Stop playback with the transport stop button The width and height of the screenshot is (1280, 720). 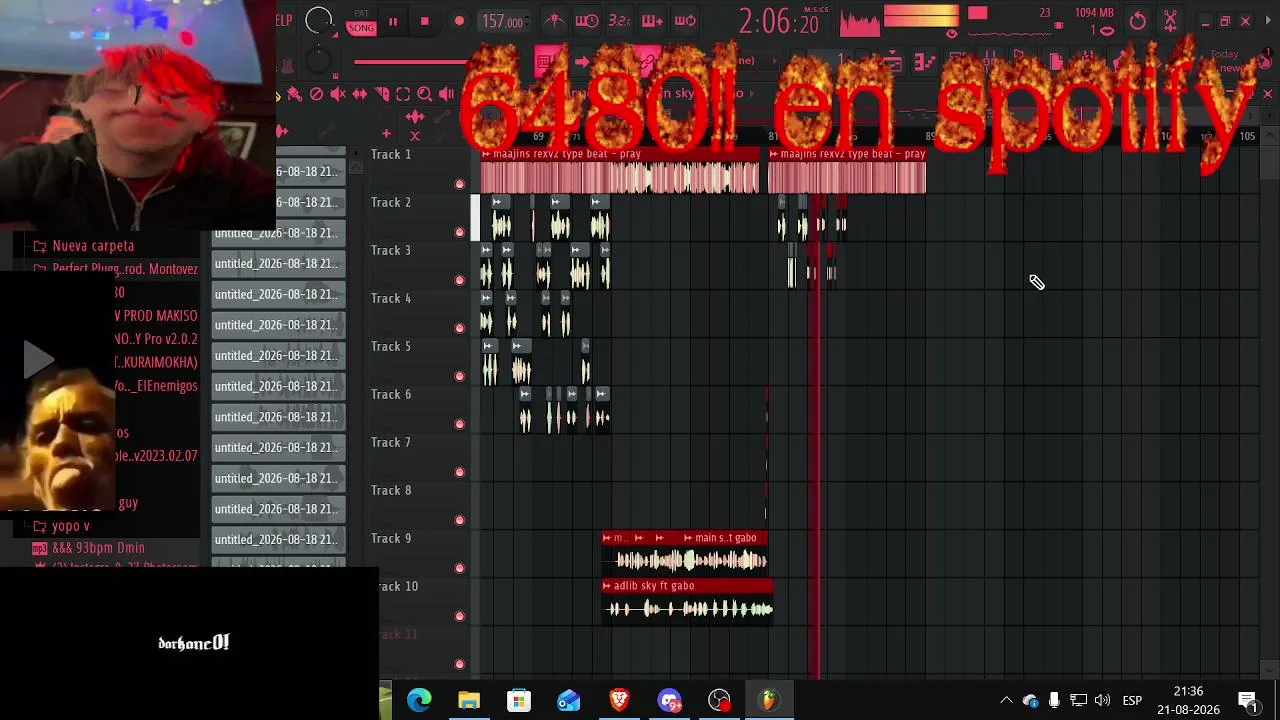click(x=424, y=21)
